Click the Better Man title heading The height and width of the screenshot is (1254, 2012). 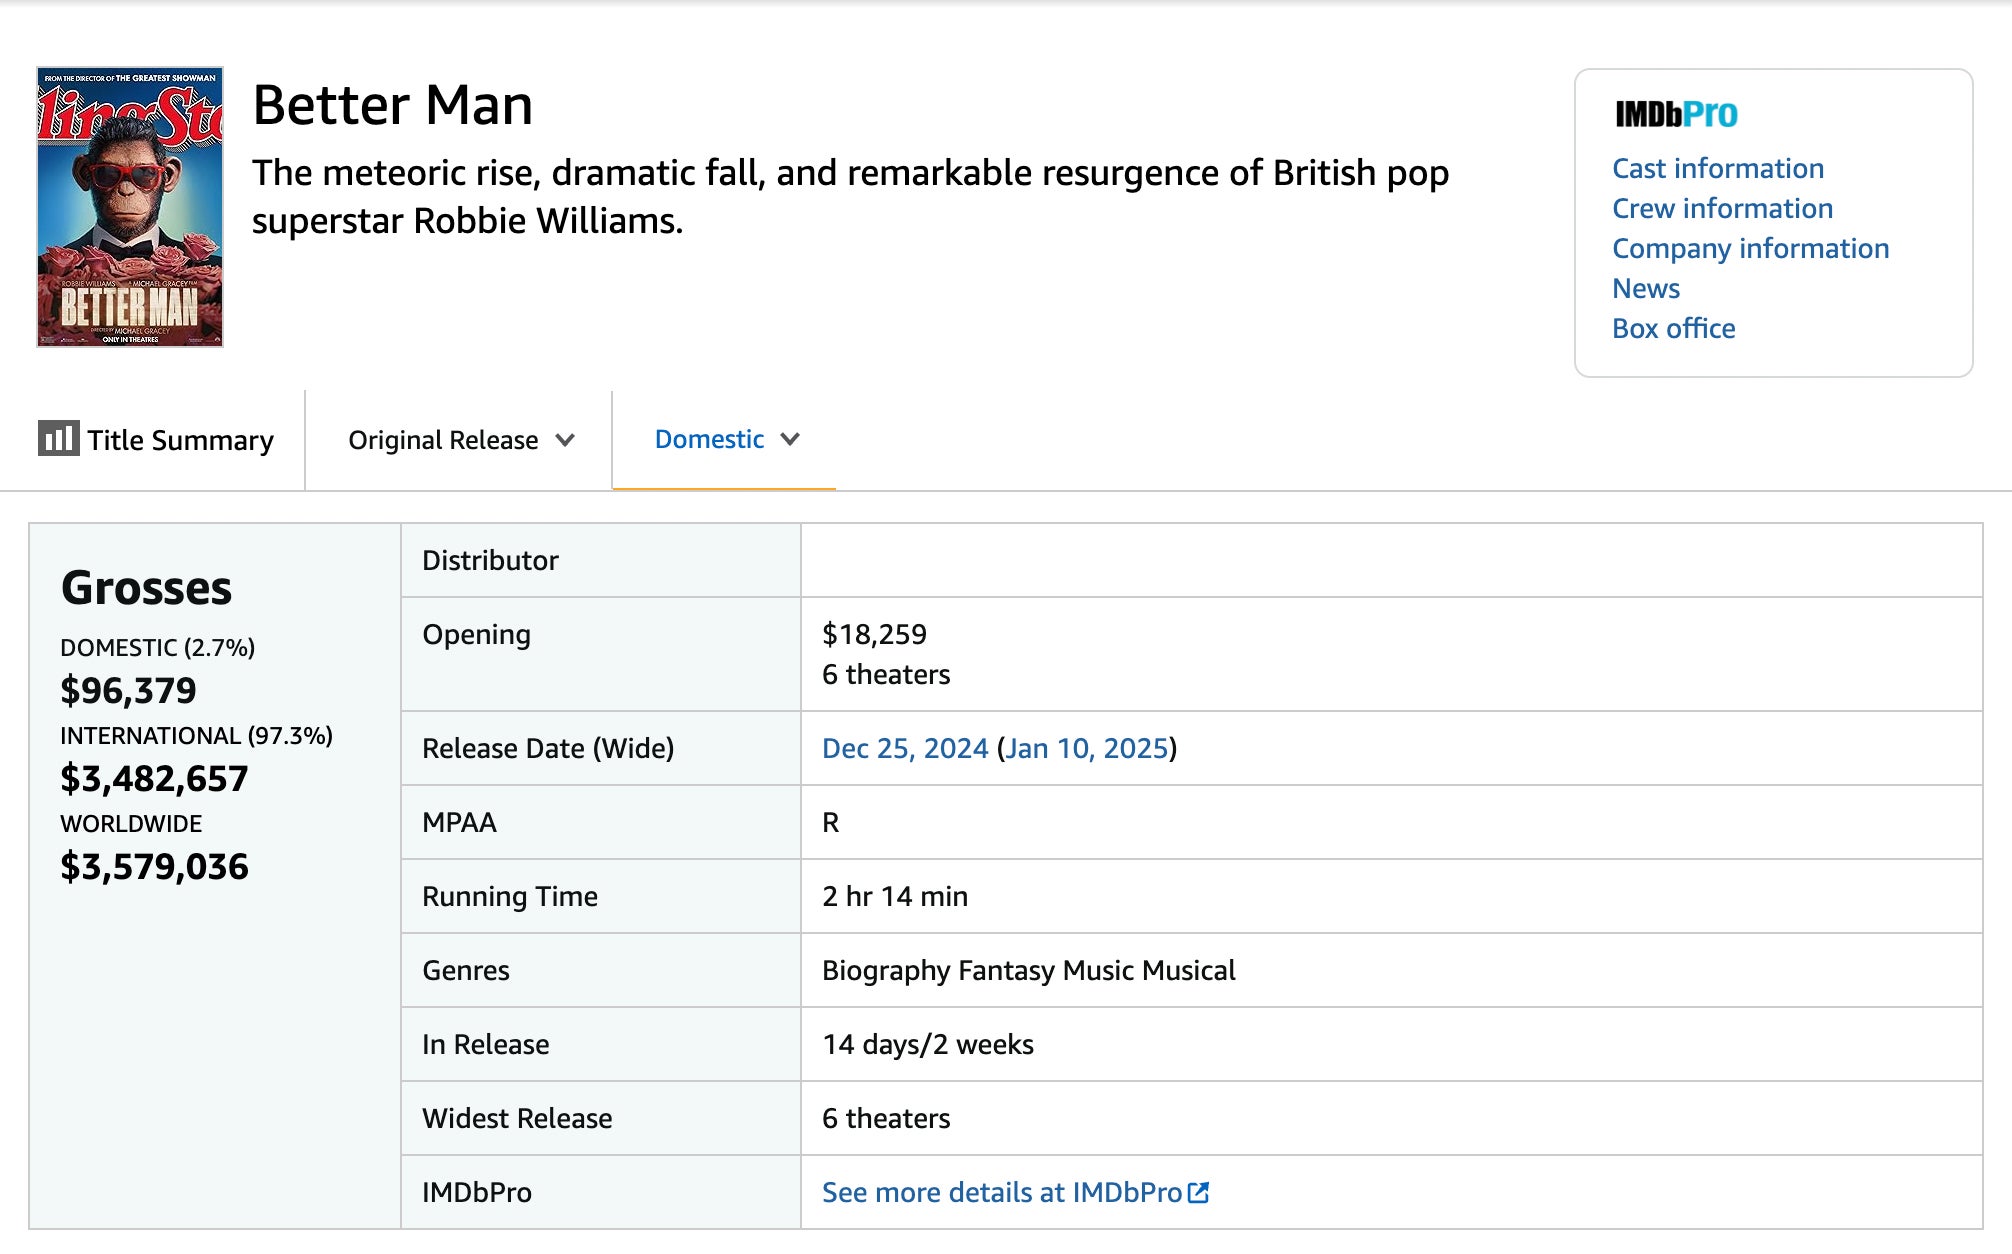coord(392,105)
